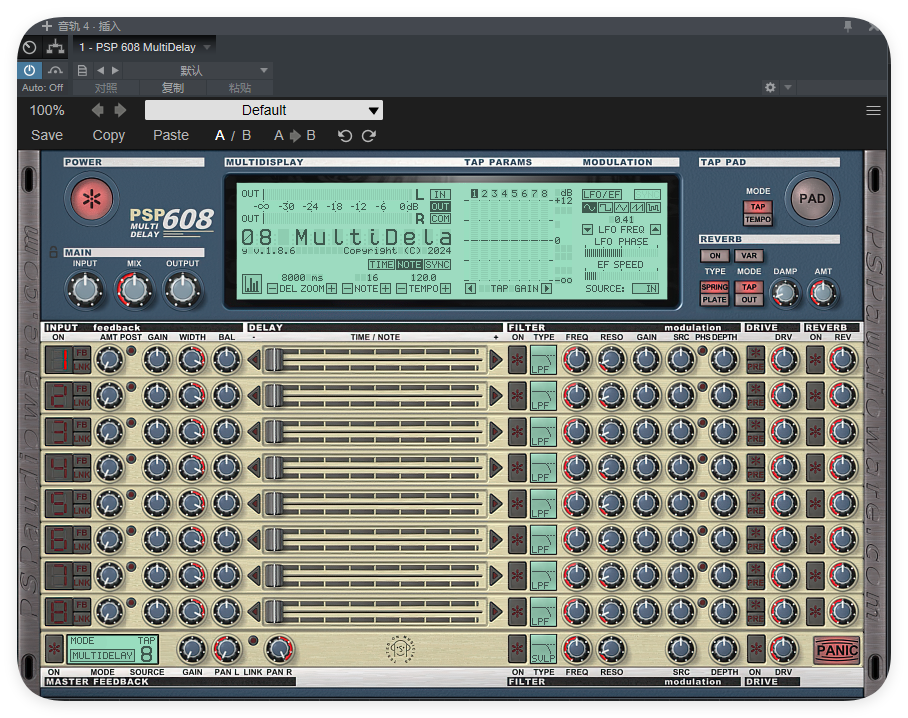The image size is (908, 718).
Task: Open the Default preset dropdown
Action: (x=263, y=110)
